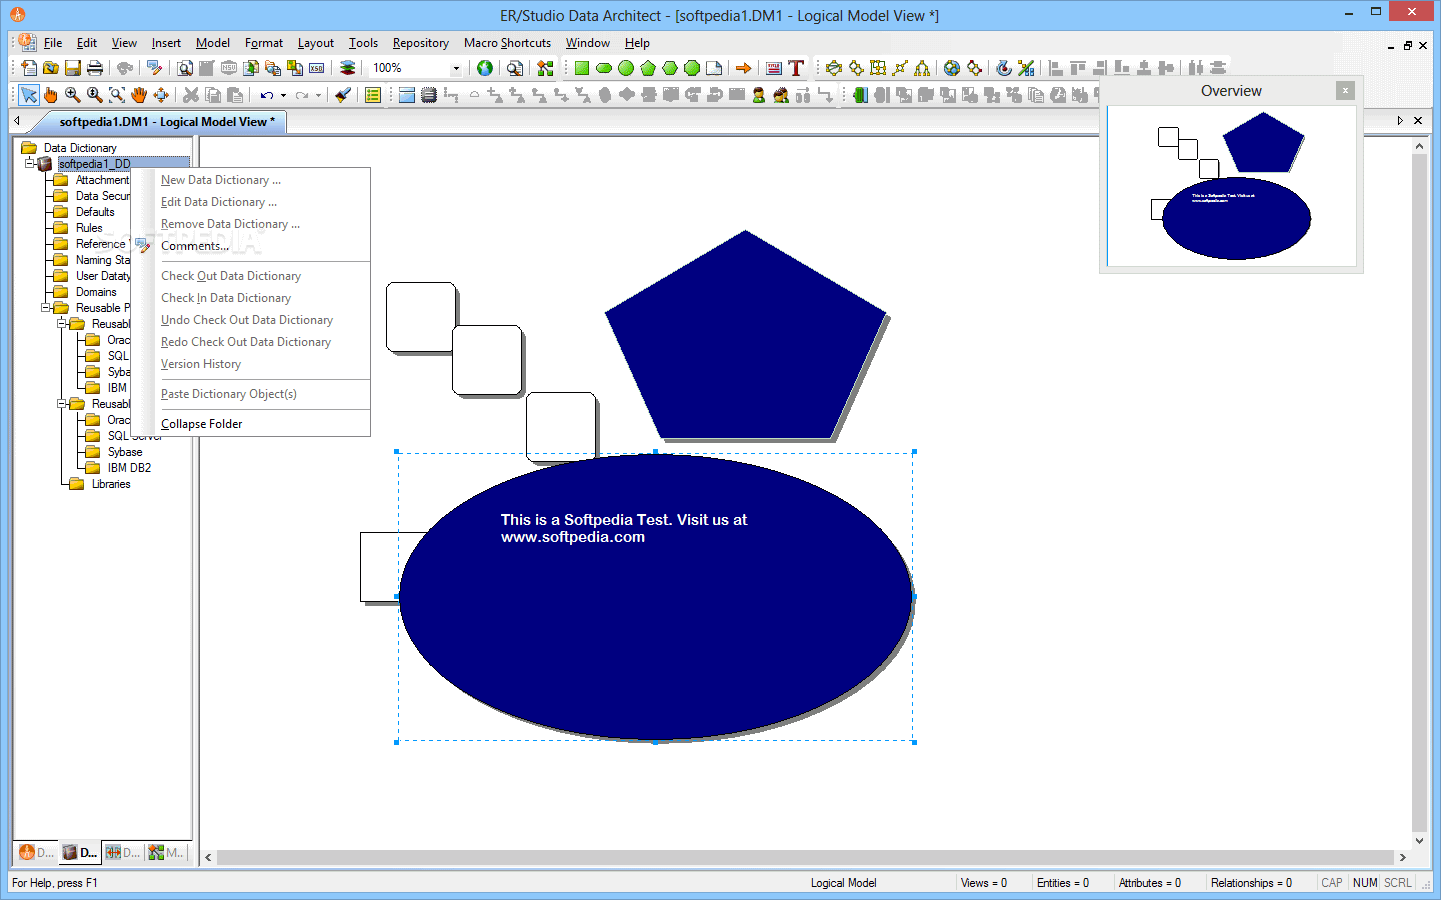Image resolution: width=1441 pixels, height=900 pixels.
Task: Click the Zoom Out magnifier icon
Action: (x=95, y=95)
